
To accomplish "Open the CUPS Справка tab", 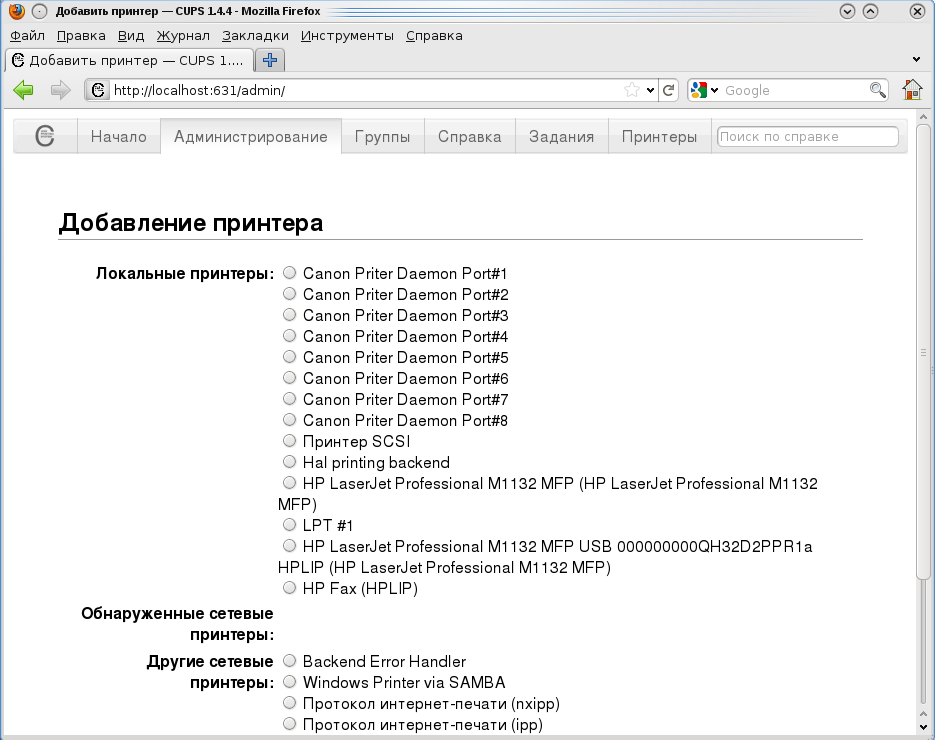I will tap(469, 136).
